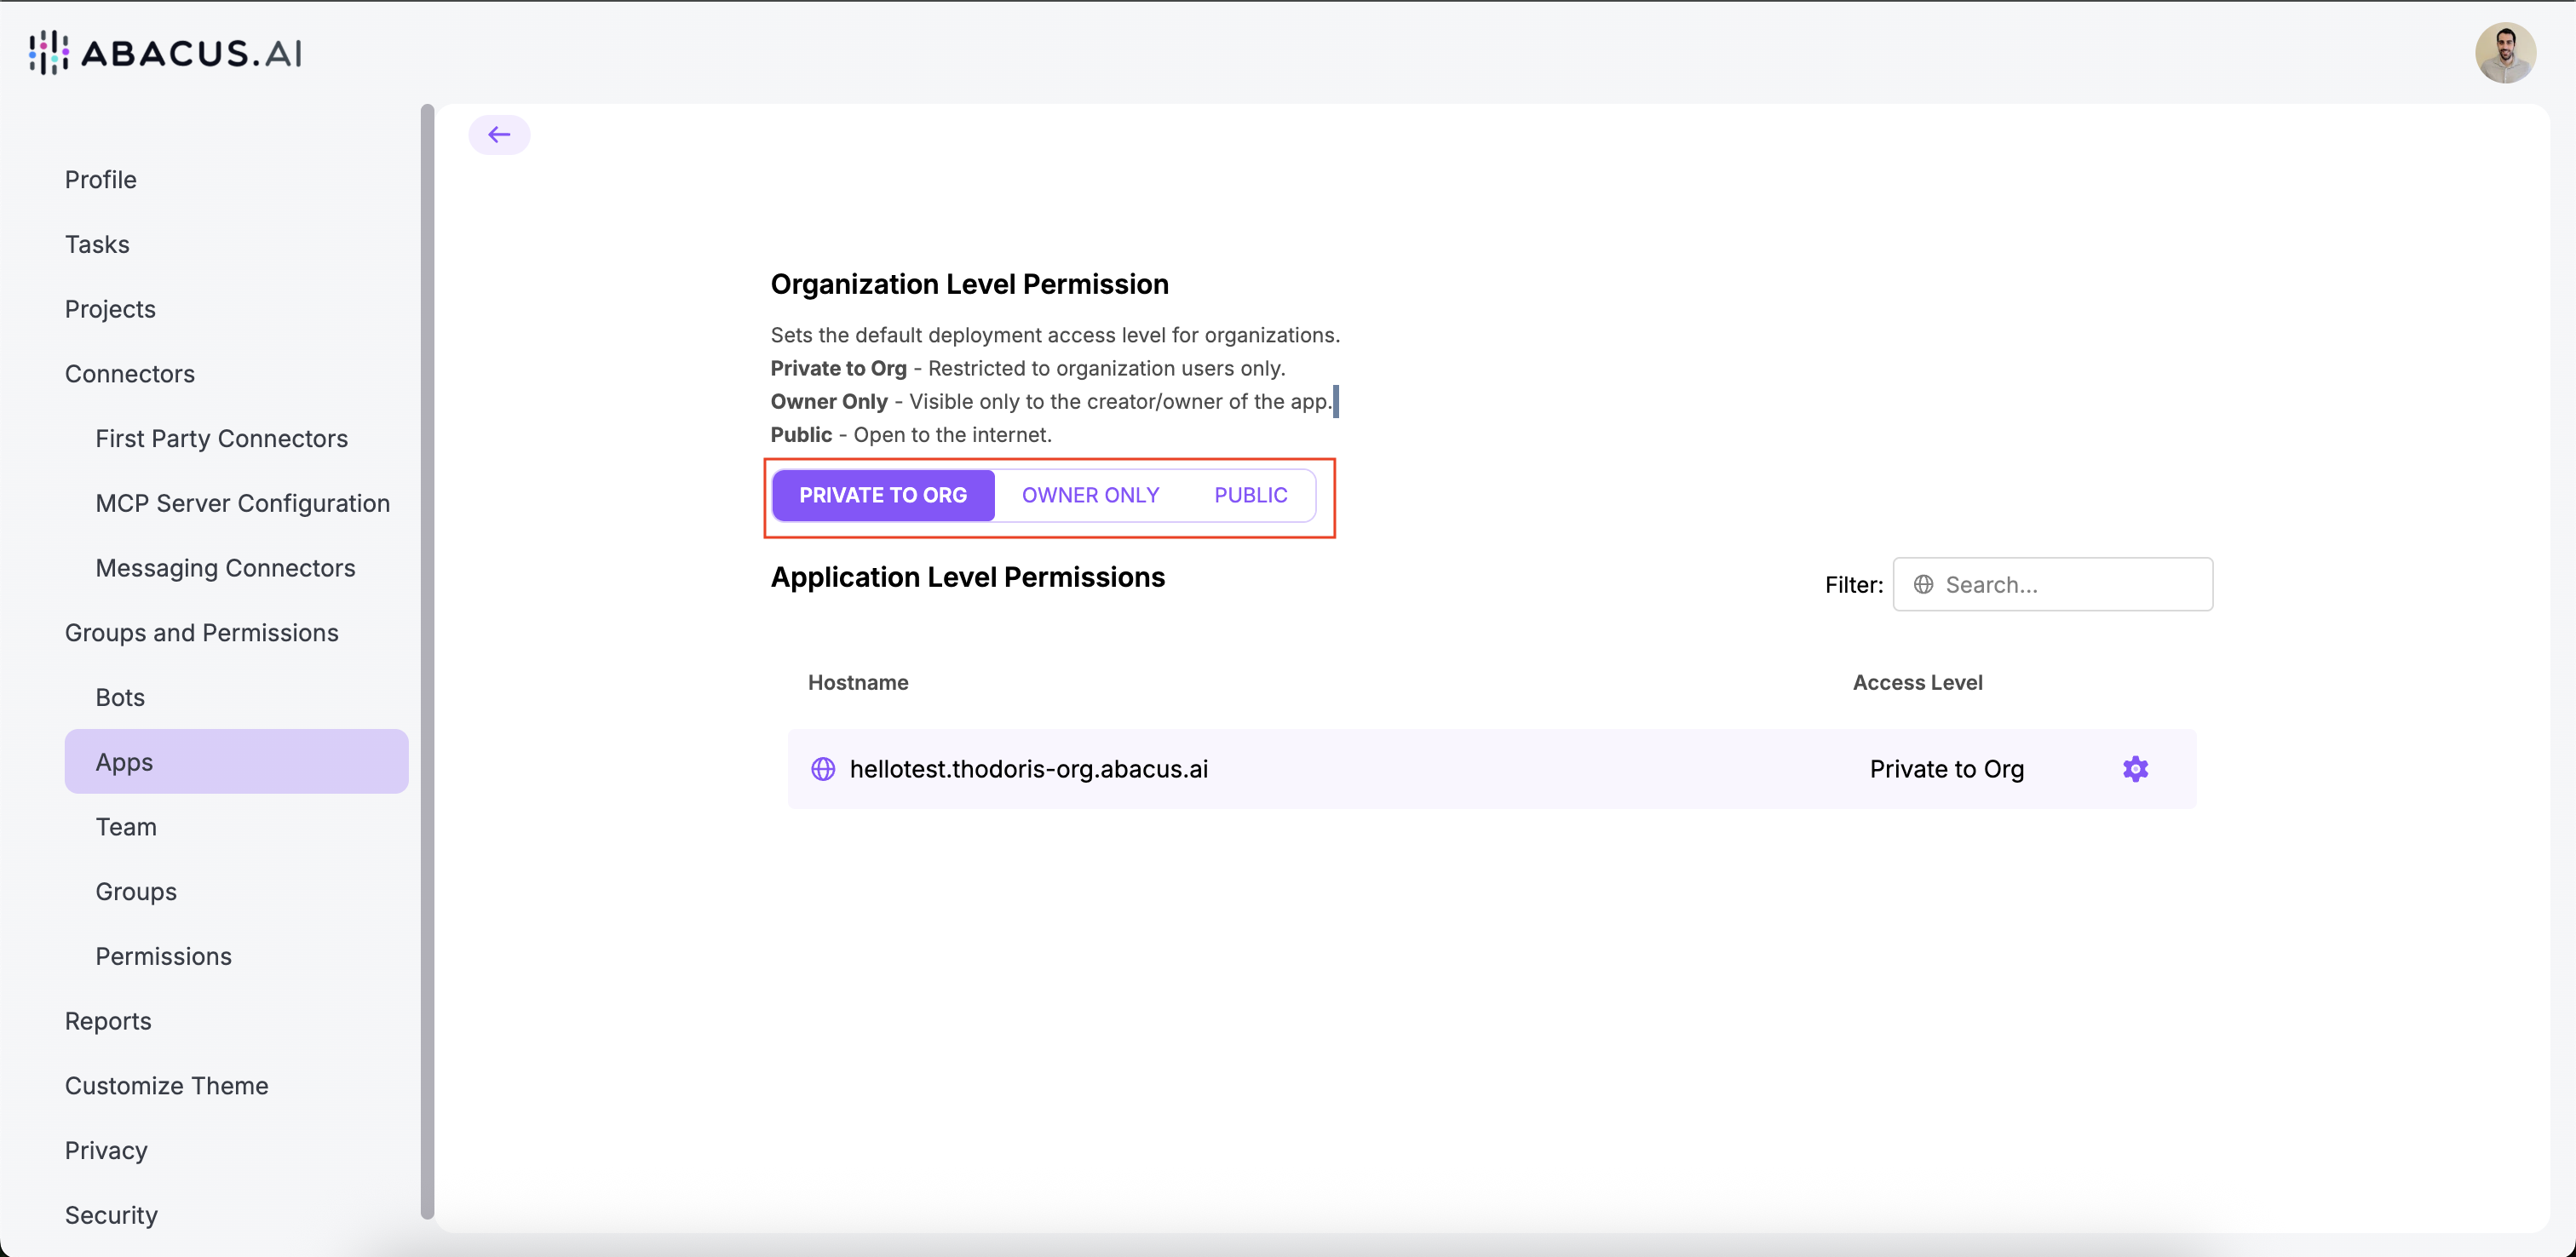The height and width of the screenshot is (1257, 2576).
Task: Click in the Filter search field
Action: pyautogui.click(x=2070, y=584)
